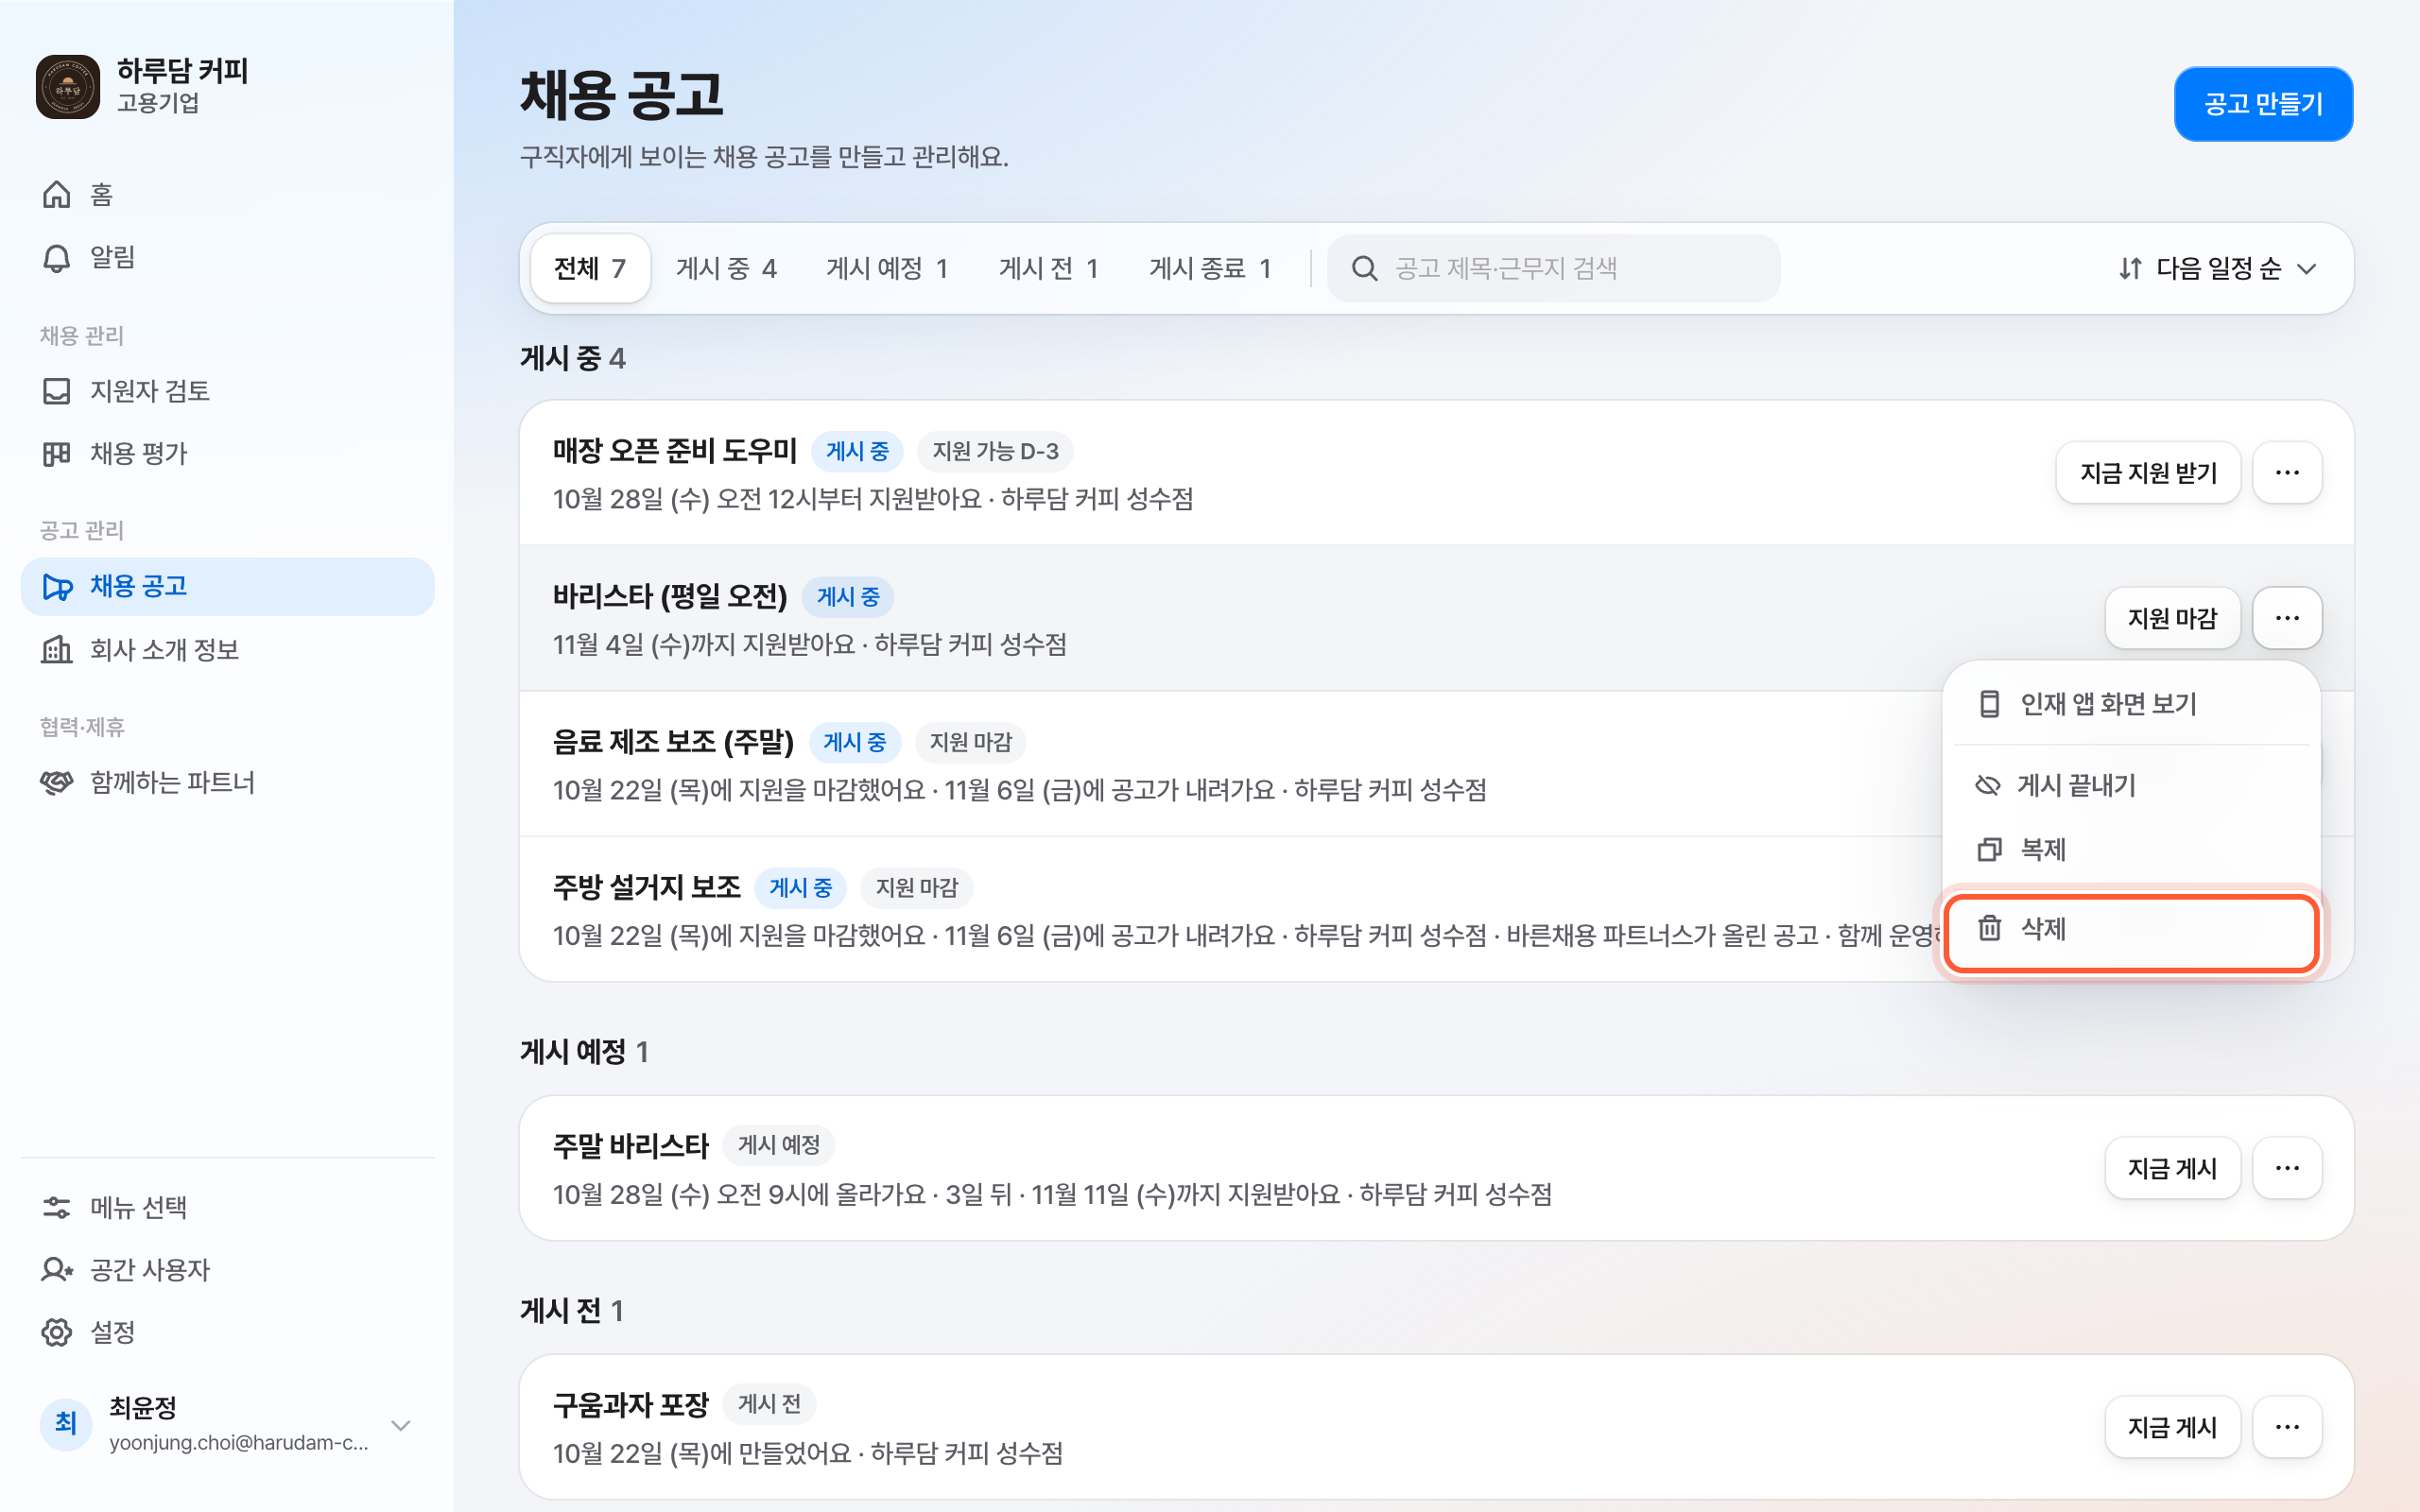Screen dimensions: 2420x1512
Task: Open the 음료 제조 보조 (주말) posting
Action: tap(673, 742)
